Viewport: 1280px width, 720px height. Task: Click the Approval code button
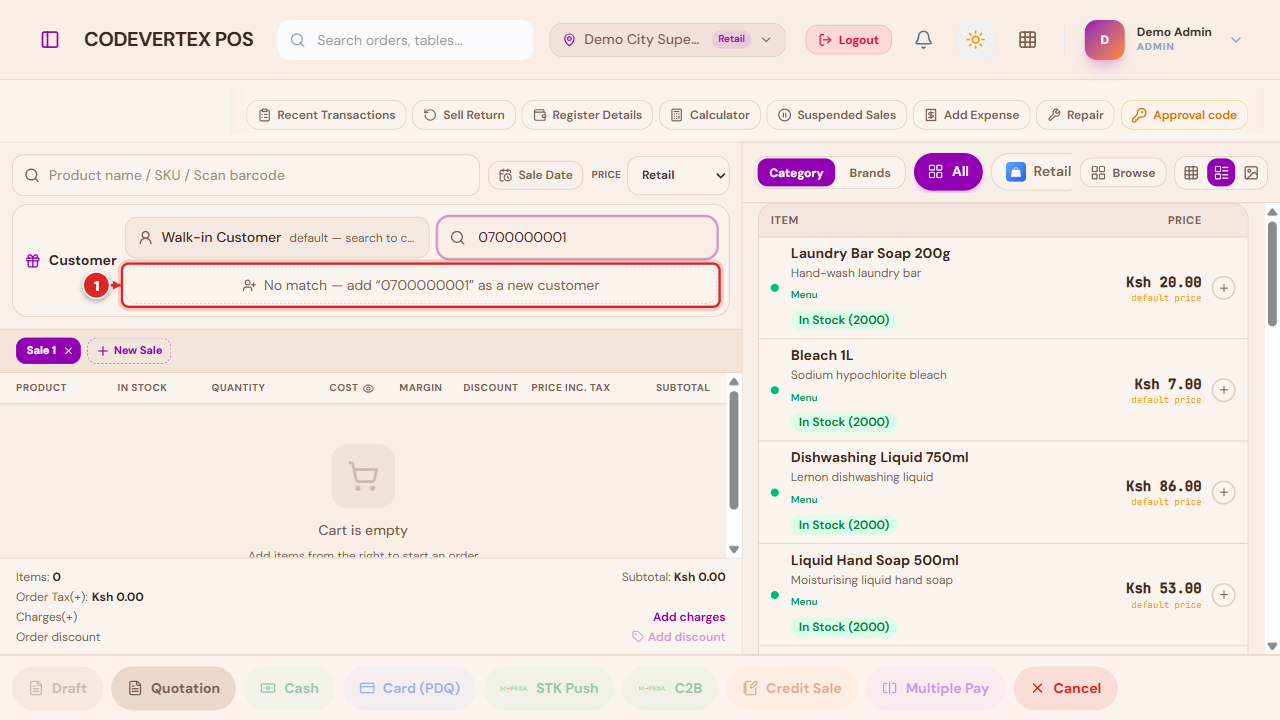pos(1184,115)
